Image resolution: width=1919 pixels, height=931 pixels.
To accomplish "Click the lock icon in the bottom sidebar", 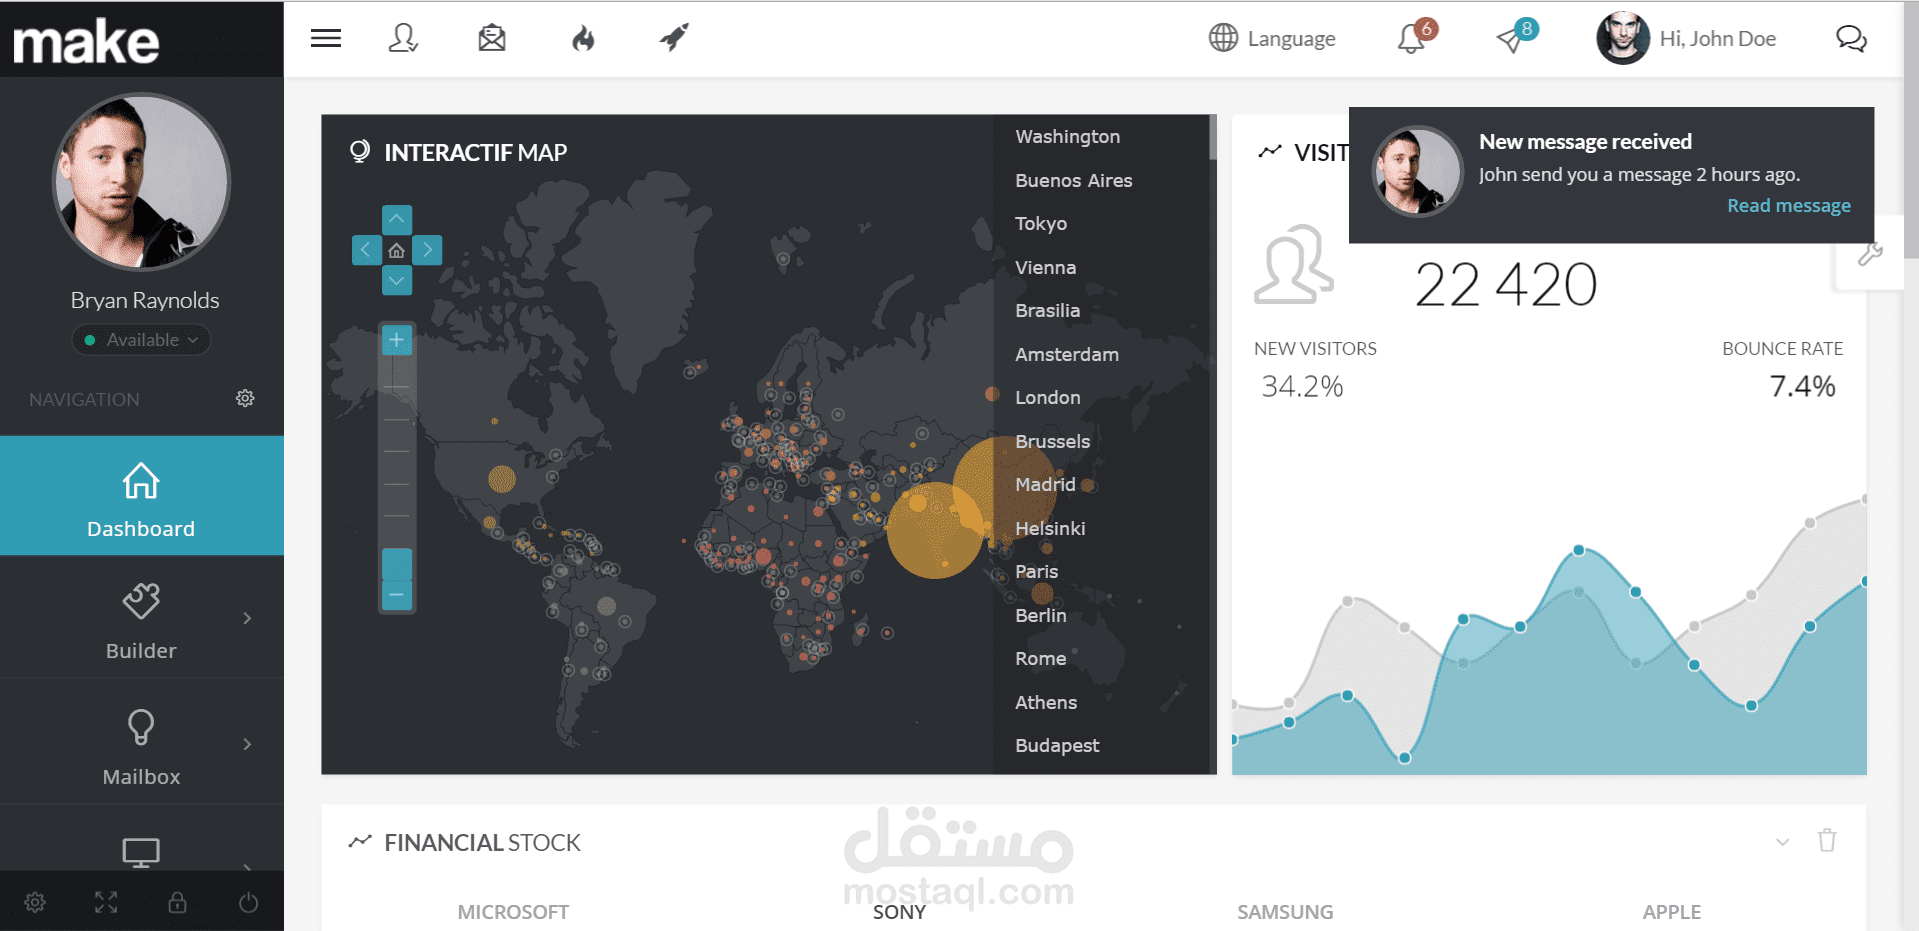I will [177, 902].
